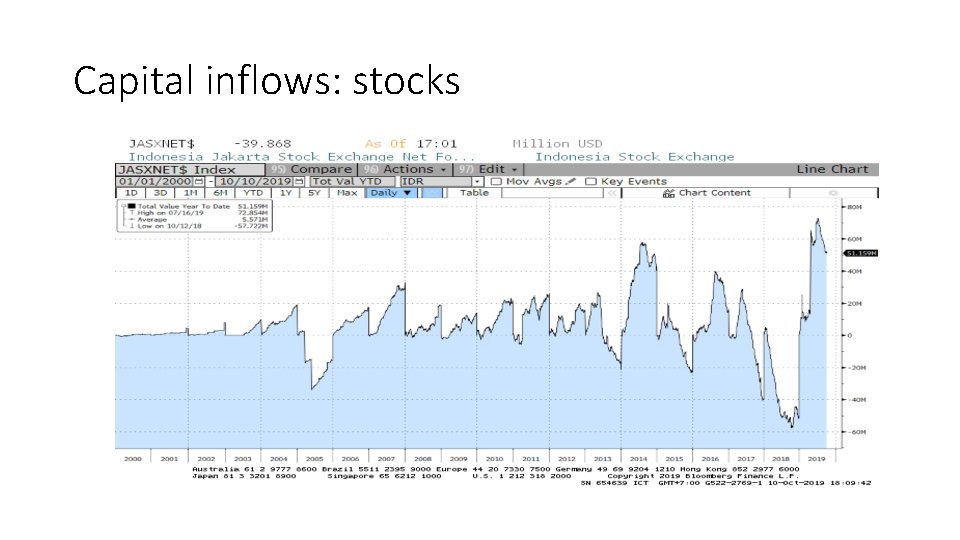Select the 3D range tab

pyautogui.click(x=160, y=193)
